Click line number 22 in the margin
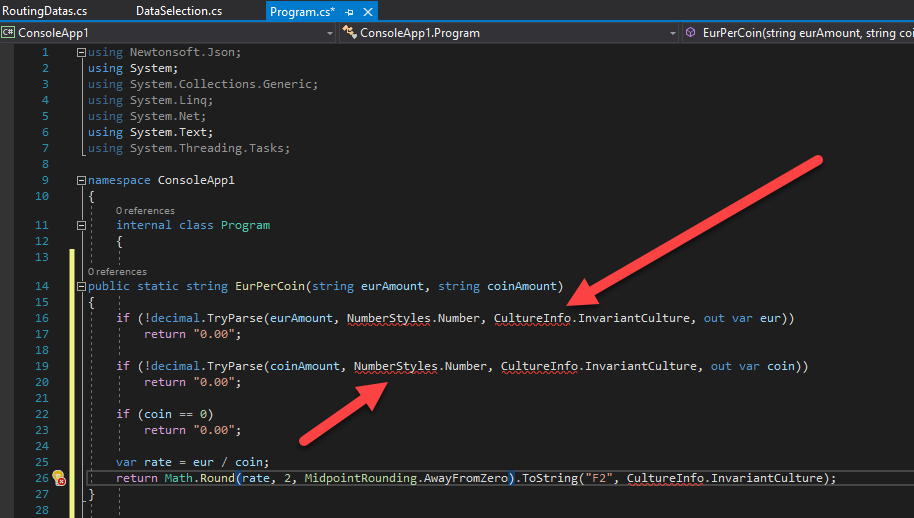 [x=41, y=414]
